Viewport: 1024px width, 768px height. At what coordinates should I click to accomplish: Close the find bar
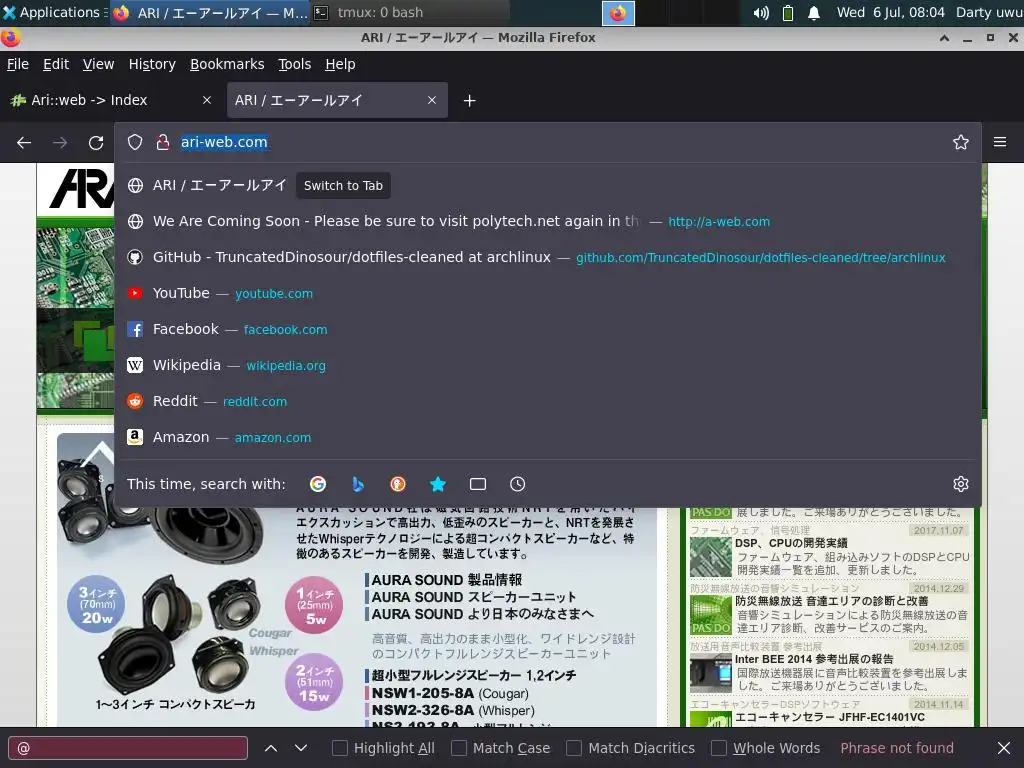click(1004, 748)
